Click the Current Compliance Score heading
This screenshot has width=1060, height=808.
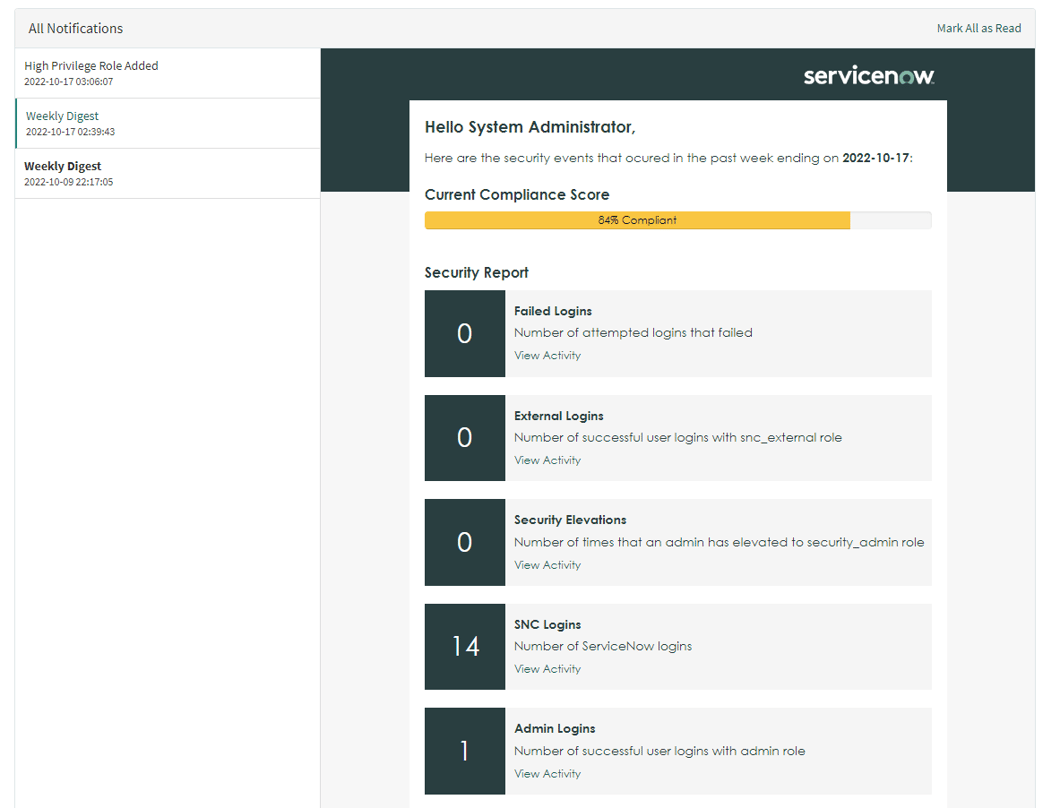tap(517, 194)
